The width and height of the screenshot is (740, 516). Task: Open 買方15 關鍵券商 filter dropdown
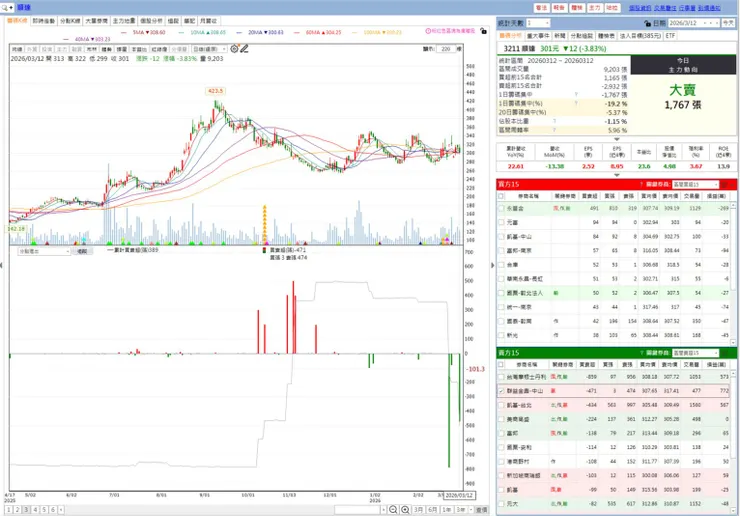(696, 185)
